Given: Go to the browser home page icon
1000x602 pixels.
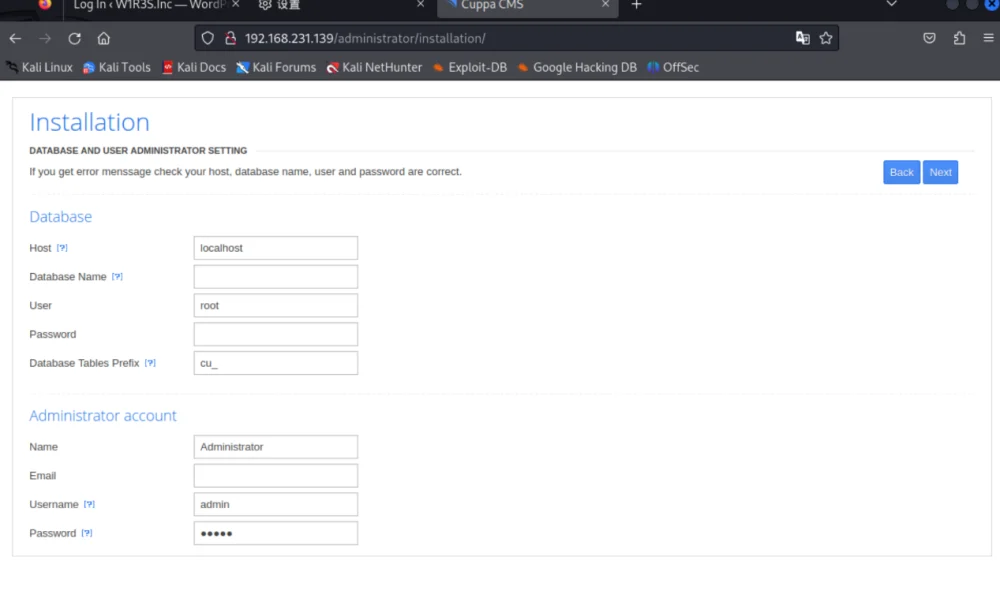Looking at the screenshot, I should coord(103,38).
